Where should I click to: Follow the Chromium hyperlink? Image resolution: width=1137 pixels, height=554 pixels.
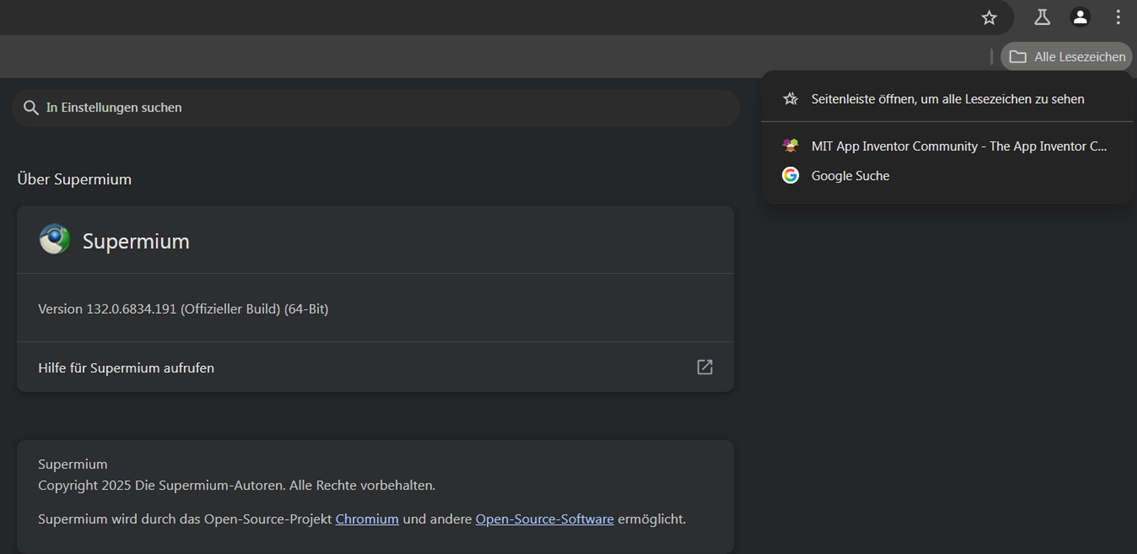coord(367,519)
